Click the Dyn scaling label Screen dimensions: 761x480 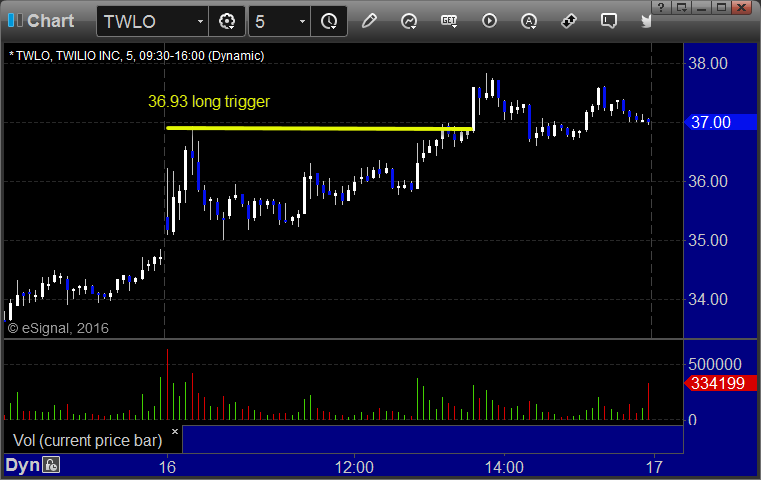tap(22, 465)
